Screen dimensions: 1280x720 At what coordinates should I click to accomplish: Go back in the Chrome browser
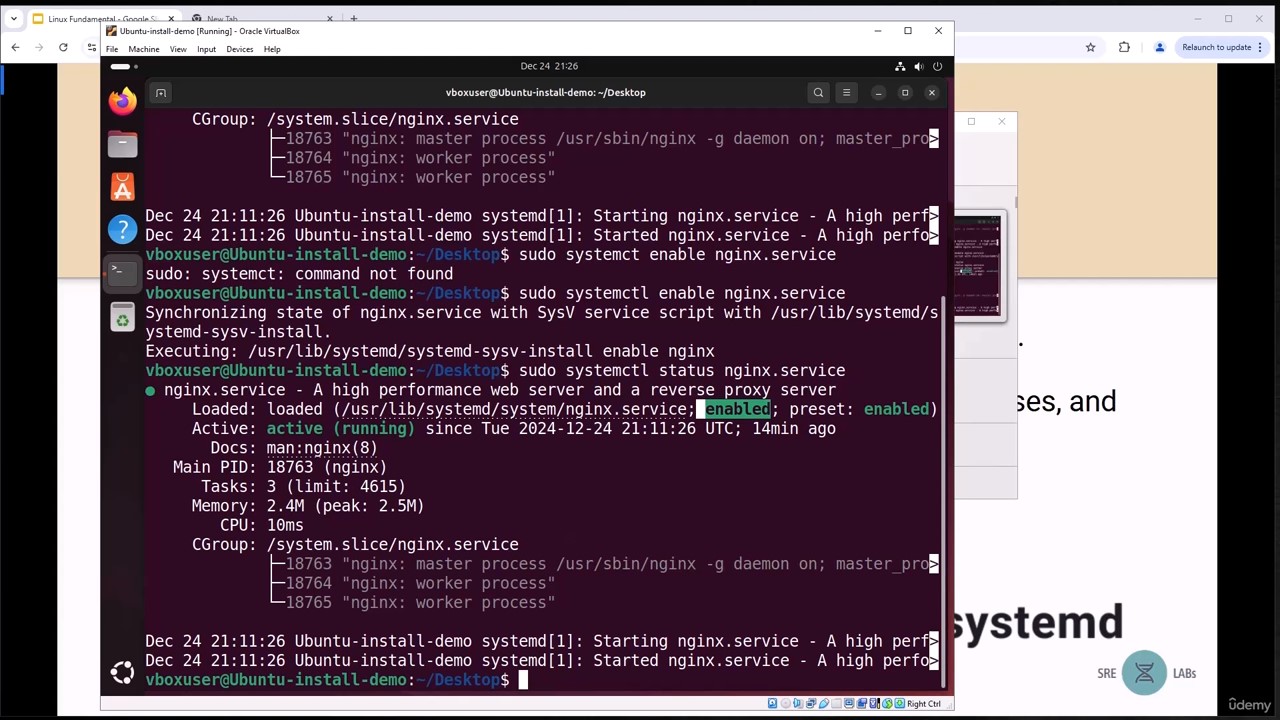pyautogui.click(x=15, y=47)
